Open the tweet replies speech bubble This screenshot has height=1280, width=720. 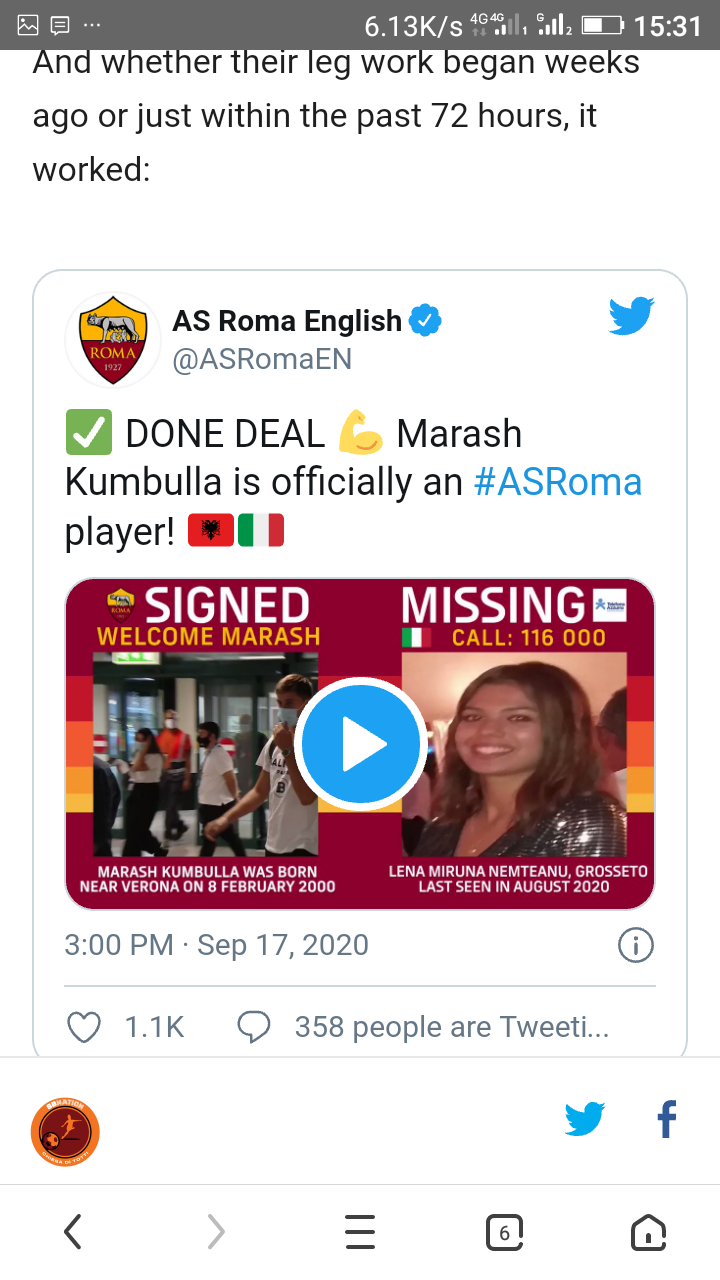[254, 1027]
